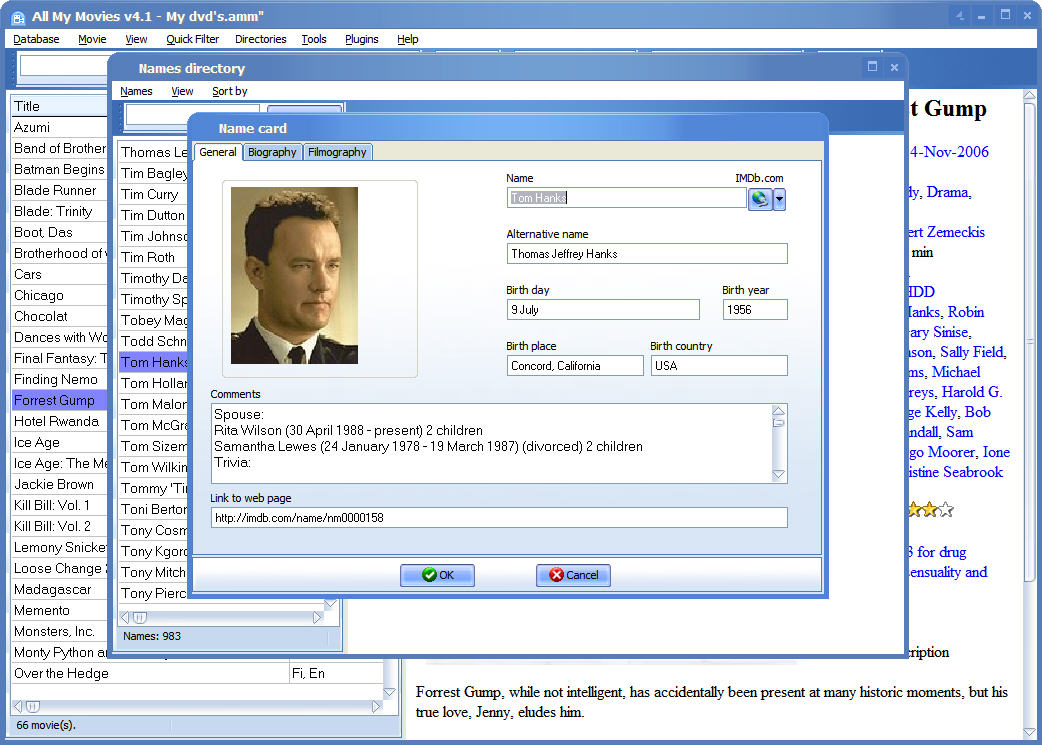Viewport: 1042px width, 745px height.
Task: Maximize the Names directory window
Action: 872,66
